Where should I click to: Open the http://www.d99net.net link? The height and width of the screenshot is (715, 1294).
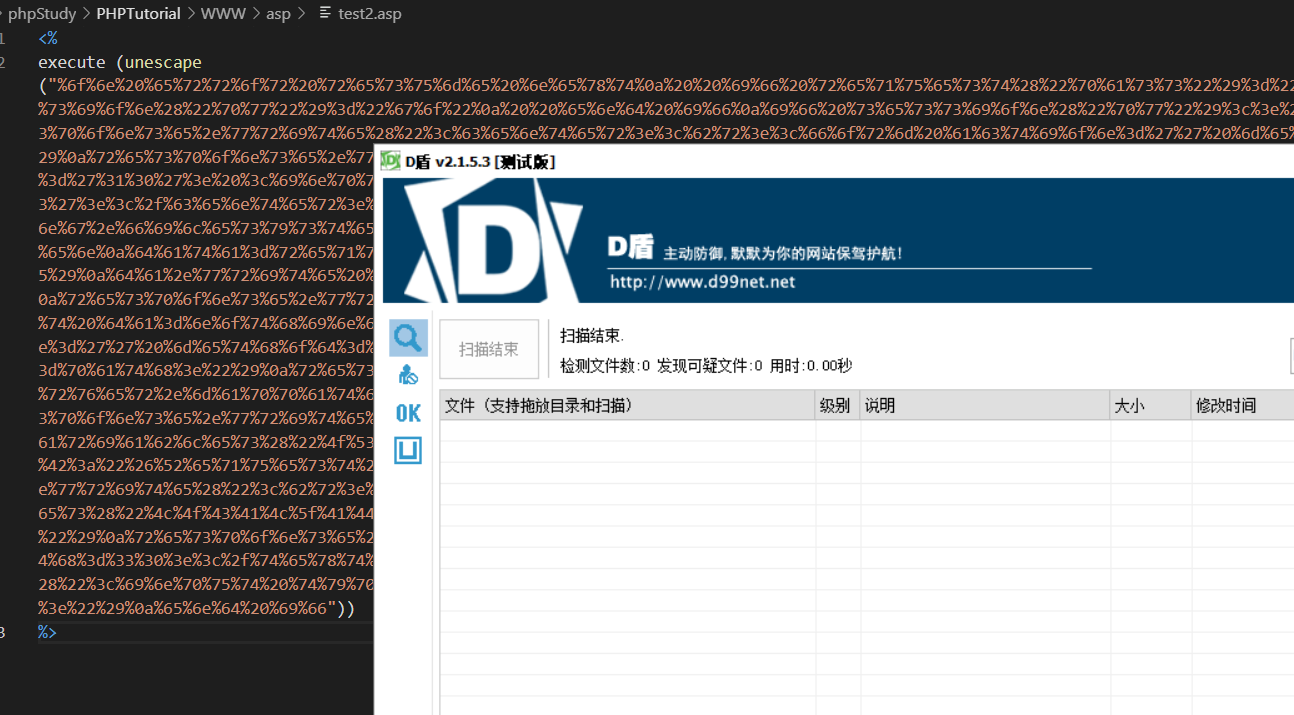702,282
